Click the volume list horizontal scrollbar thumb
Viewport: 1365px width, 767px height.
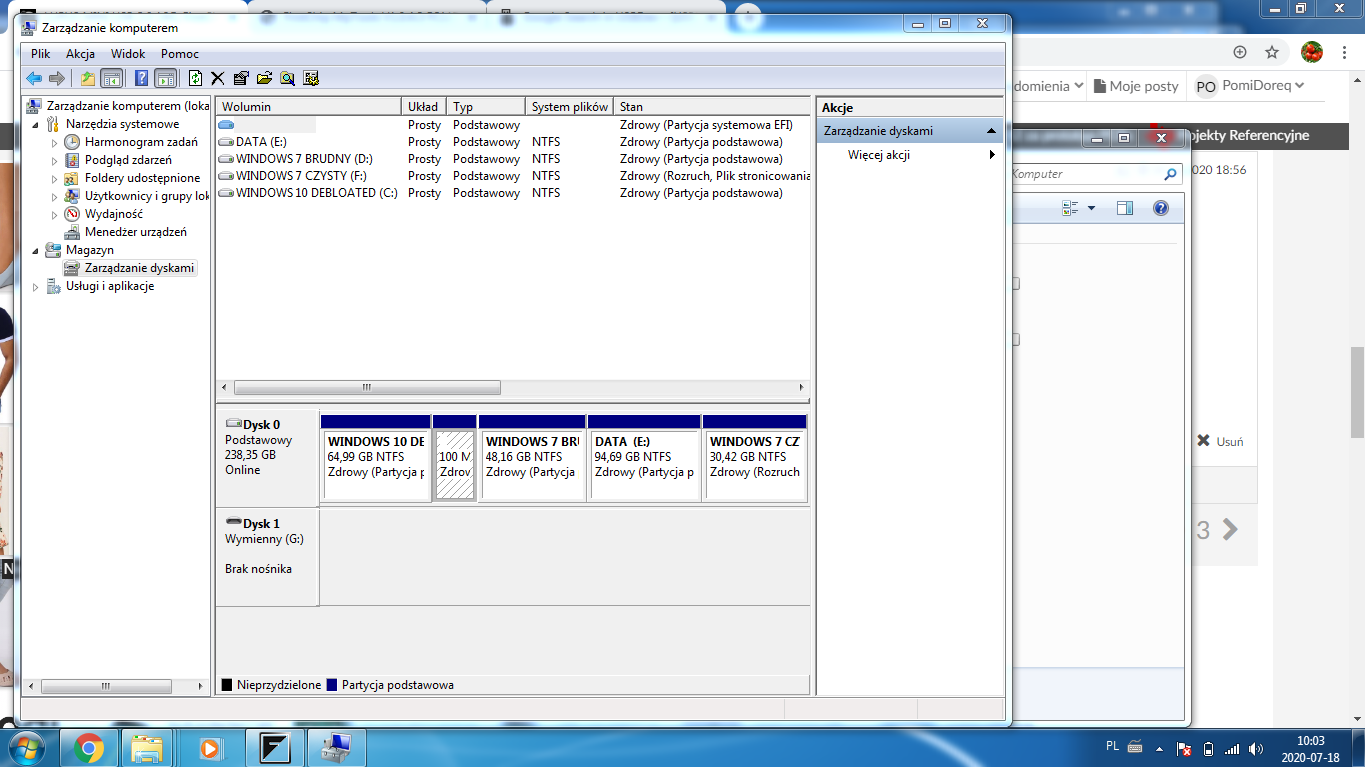366,387
